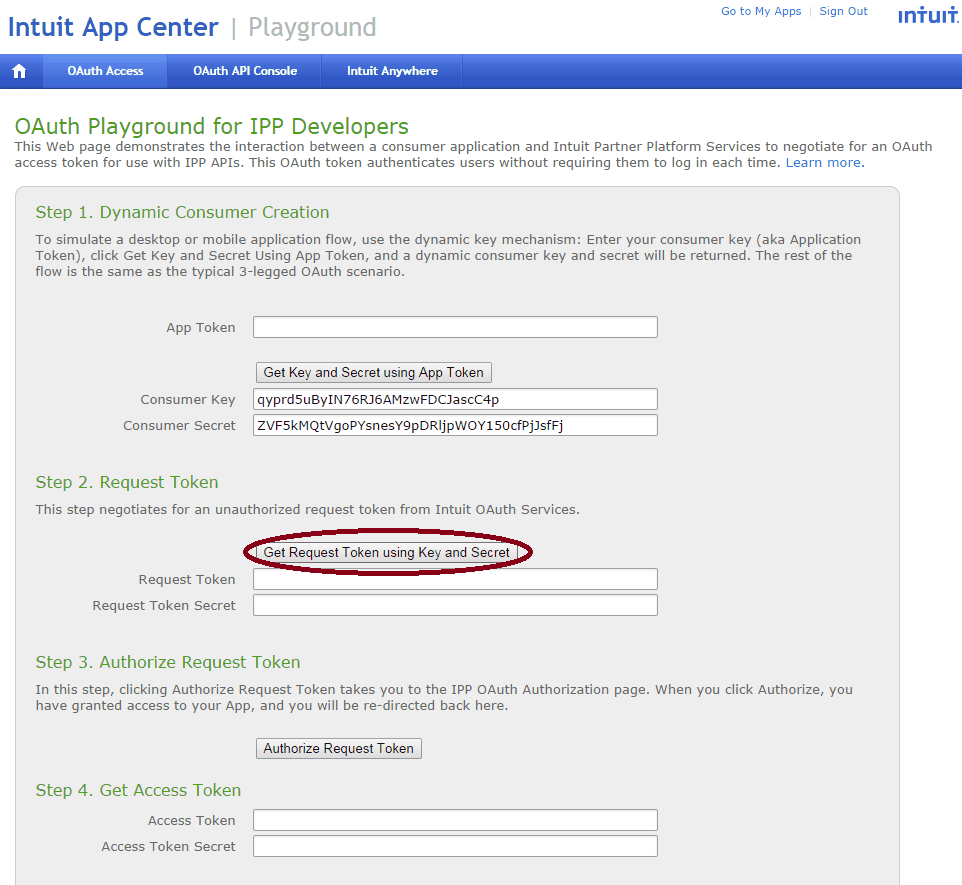This screenshot has height=885, width=962.
Task: Click the Request Token Secret label
Action: (164, 605)
